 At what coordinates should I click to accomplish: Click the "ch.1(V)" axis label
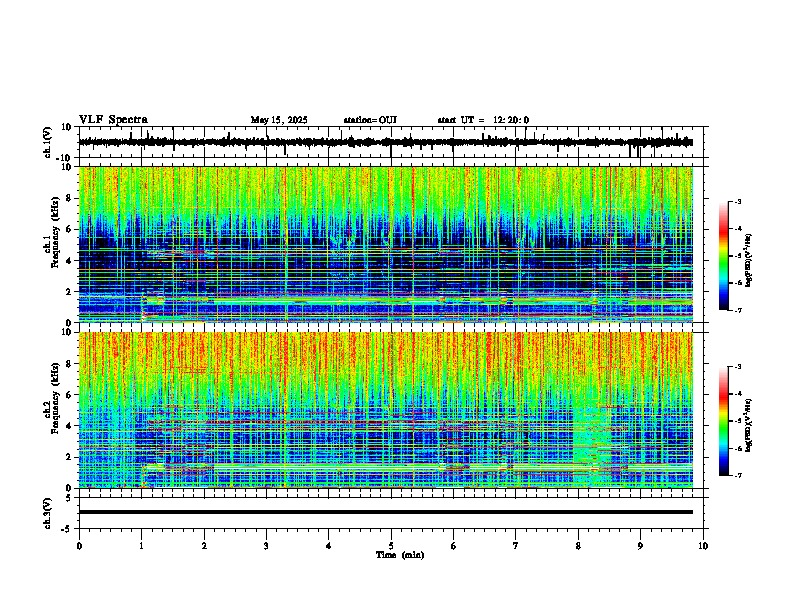pos(48,142)
